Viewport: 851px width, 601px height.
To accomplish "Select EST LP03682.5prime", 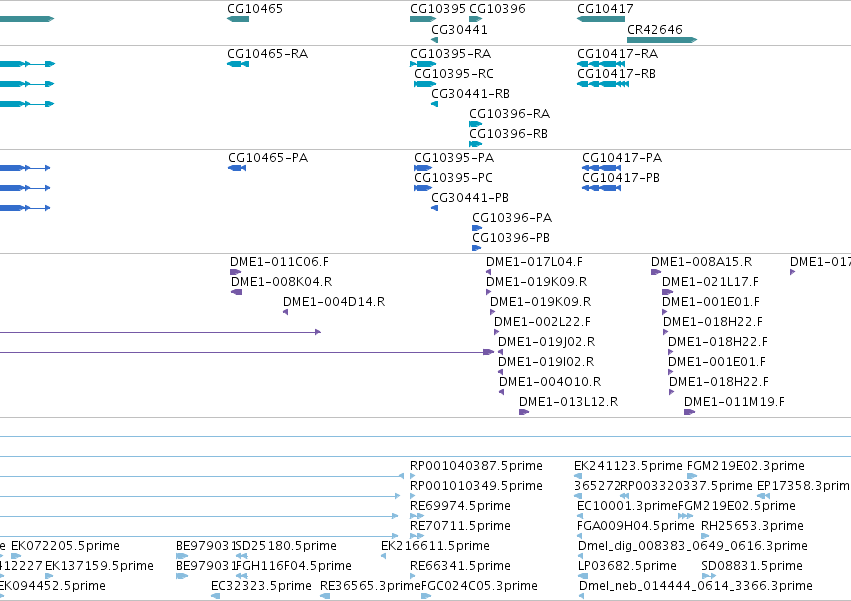I will 627,566.
